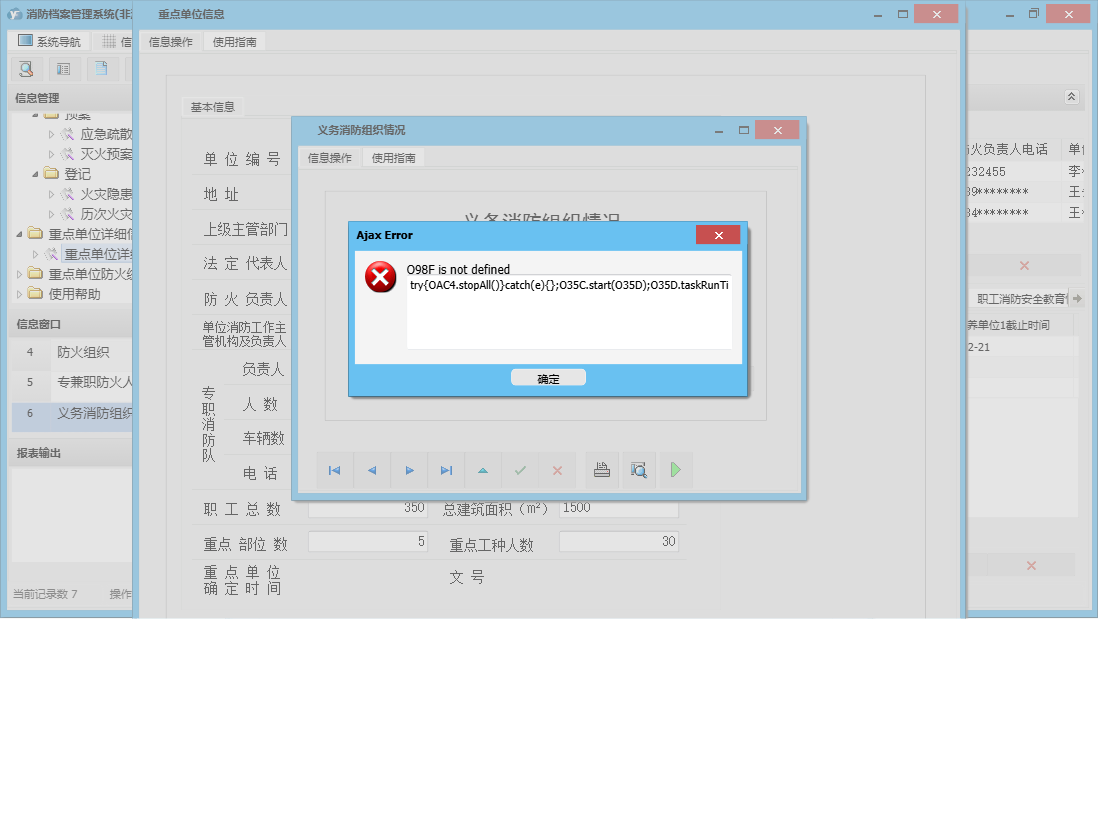Click the green run arrow icon

(675, 470)
